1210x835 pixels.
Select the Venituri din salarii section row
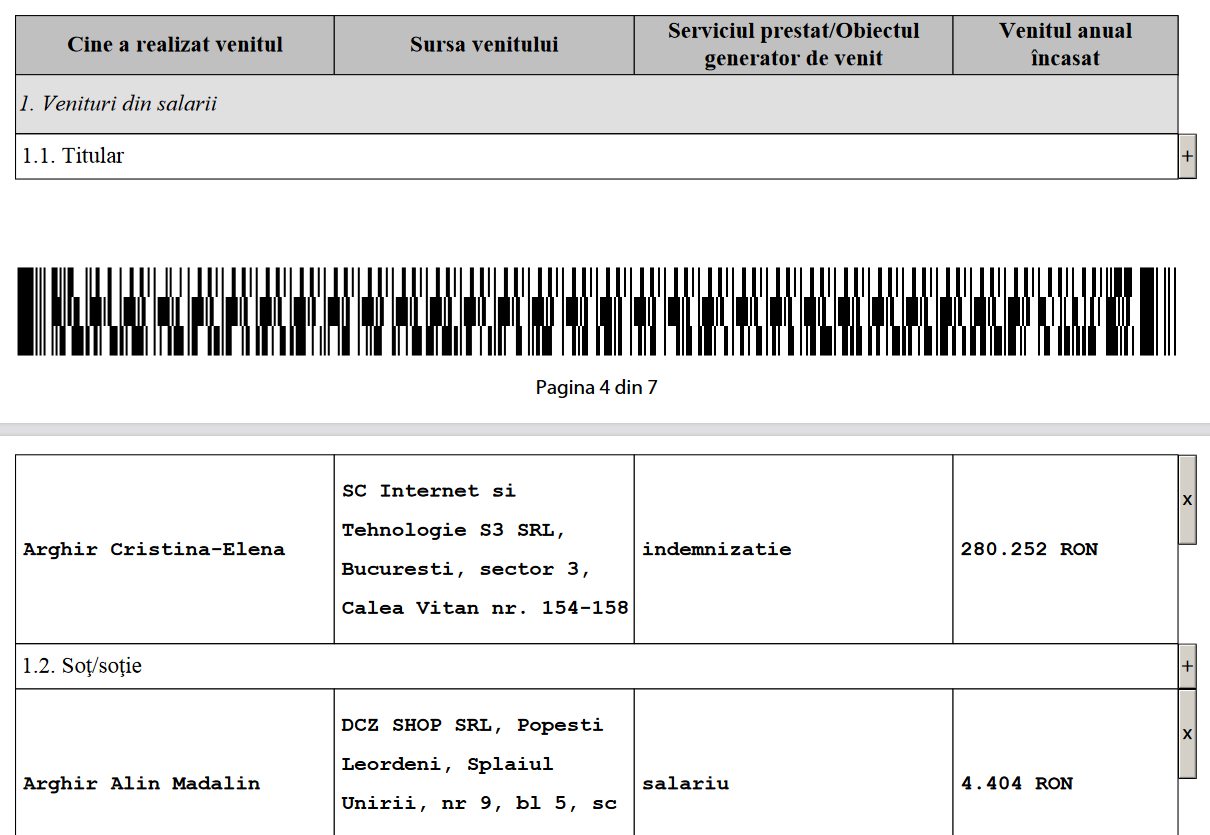click(120, 104)
